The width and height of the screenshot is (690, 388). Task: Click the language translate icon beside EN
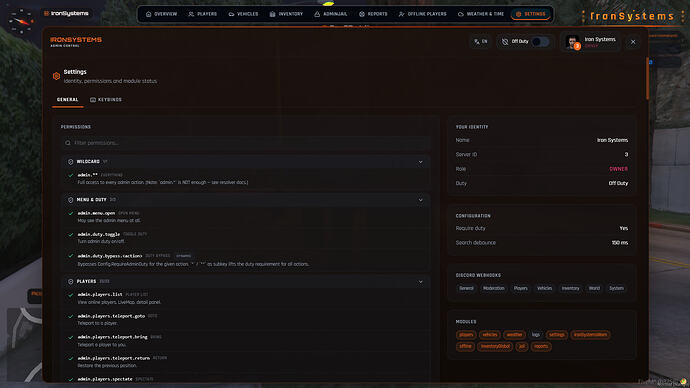point(477,42)
